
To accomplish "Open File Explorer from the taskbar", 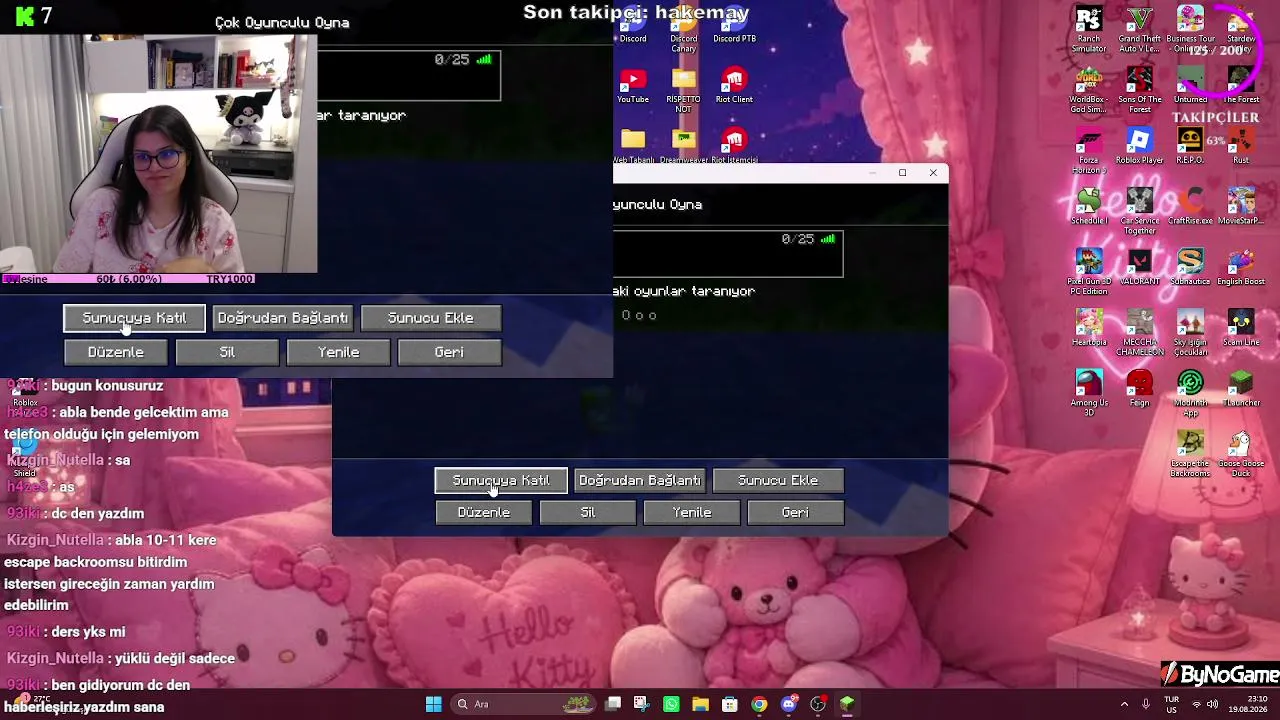I will pos(700,704).
